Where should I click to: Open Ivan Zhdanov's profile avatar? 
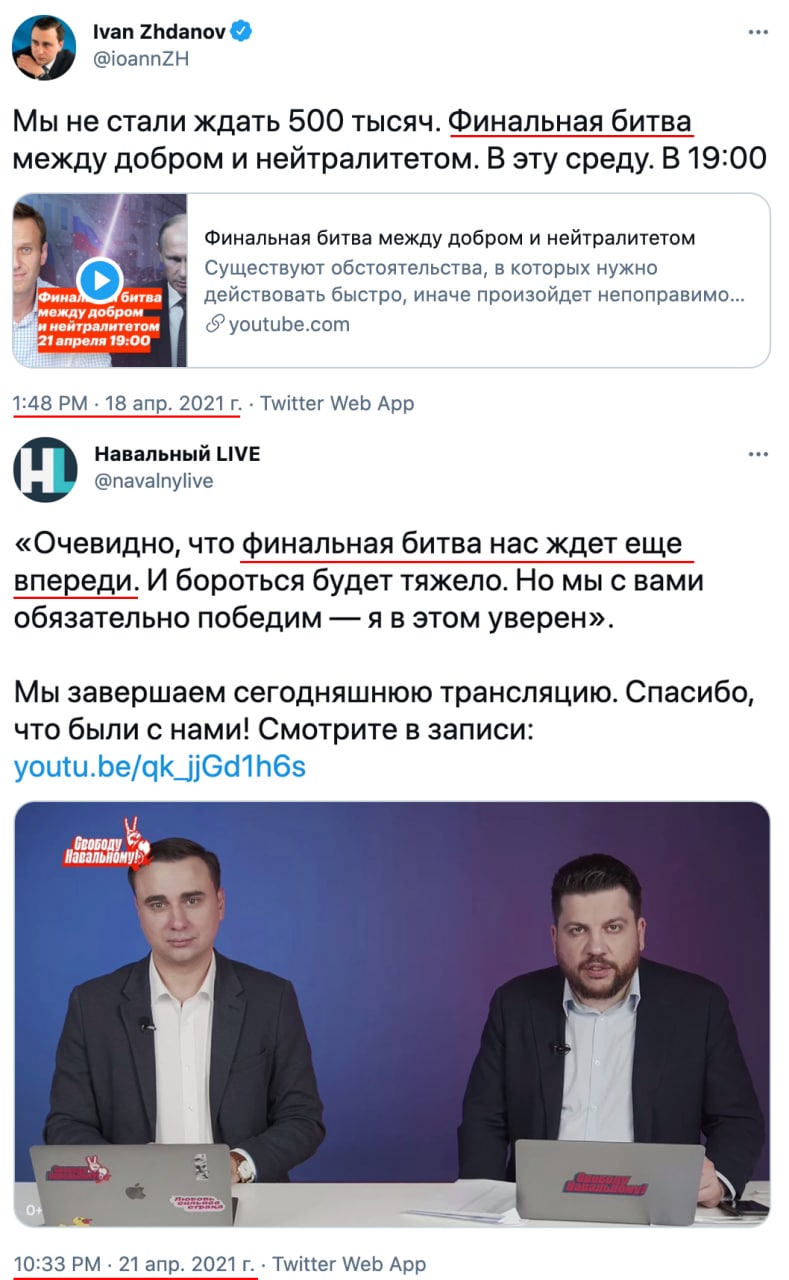[x=44, y=47]
